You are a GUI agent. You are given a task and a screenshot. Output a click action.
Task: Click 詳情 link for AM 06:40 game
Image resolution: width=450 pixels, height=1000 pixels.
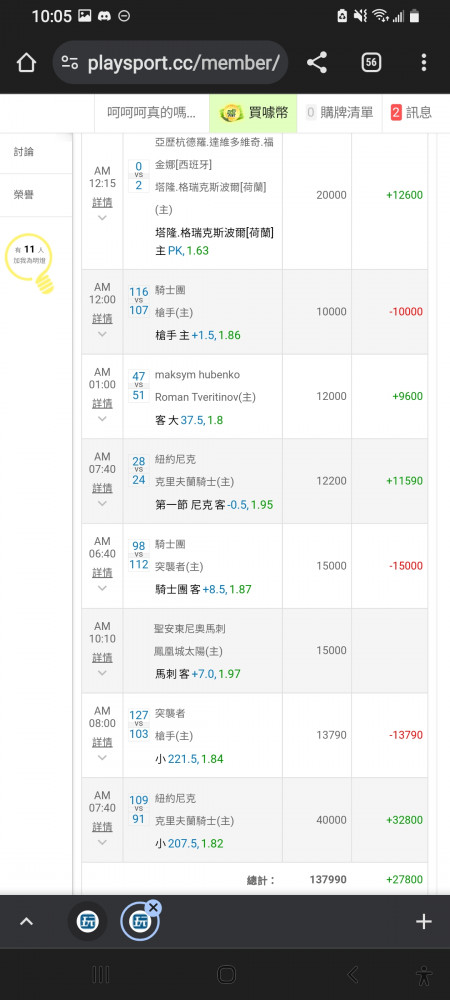pos(102,573)
